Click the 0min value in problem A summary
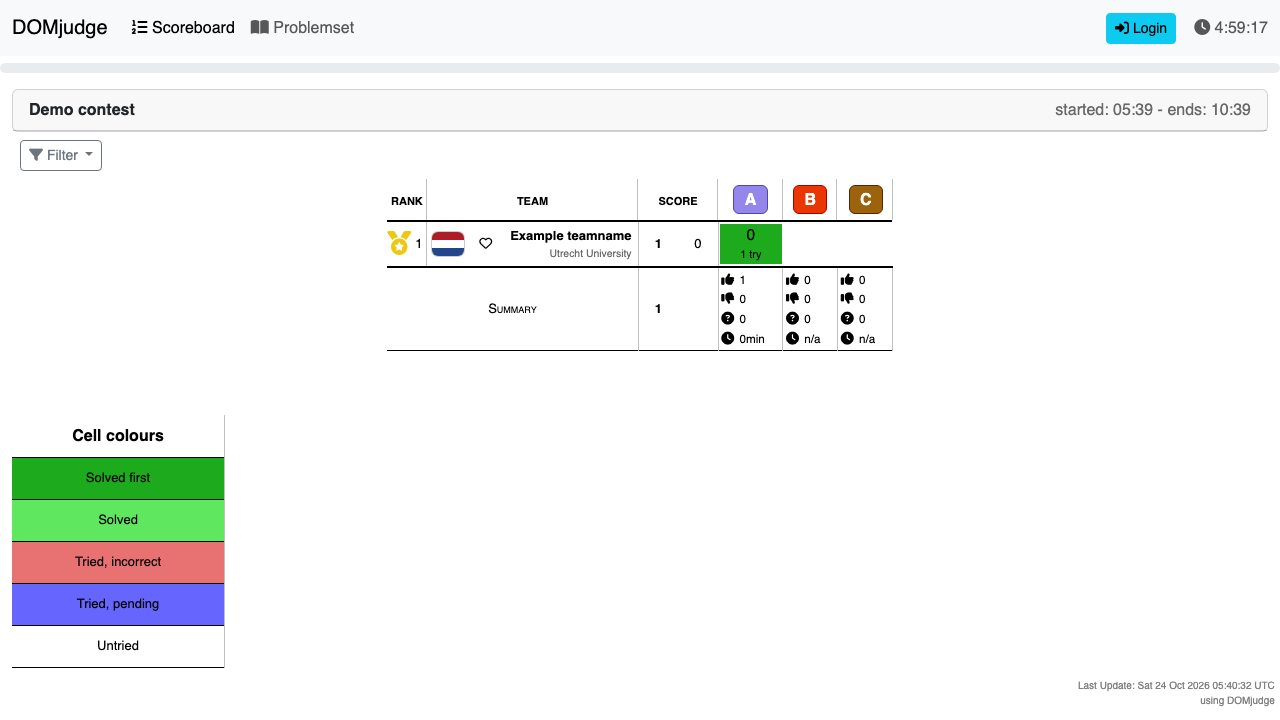Viewport: 1280px width, 720px height. pos(752,339)
